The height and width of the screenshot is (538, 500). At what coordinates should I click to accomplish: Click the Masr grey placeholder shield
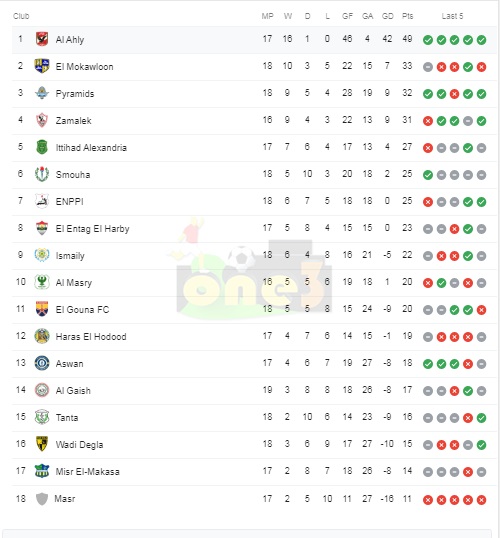click(42, 499)
